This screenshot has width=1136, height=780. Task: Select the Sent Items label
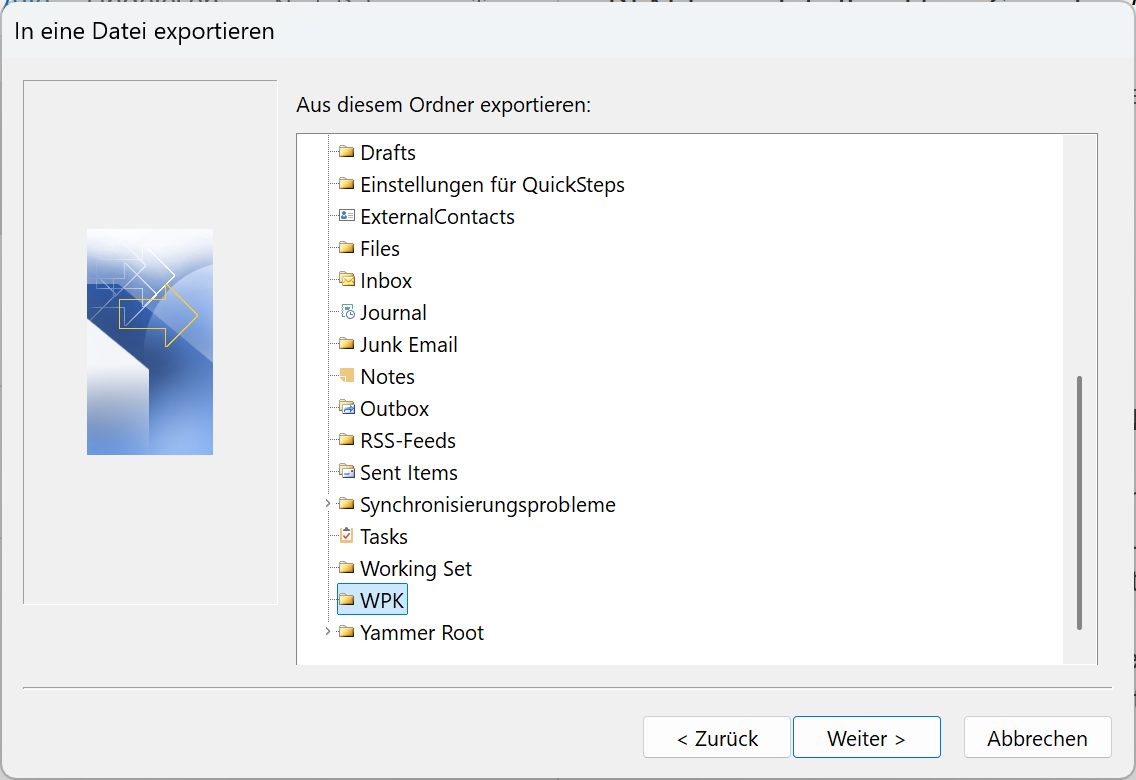point(409,472)
